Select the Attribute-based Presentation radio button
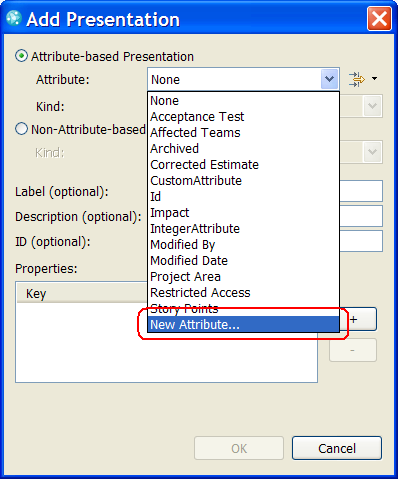The width and height of the screenshot is (398, 479). (x=21, y=56)
